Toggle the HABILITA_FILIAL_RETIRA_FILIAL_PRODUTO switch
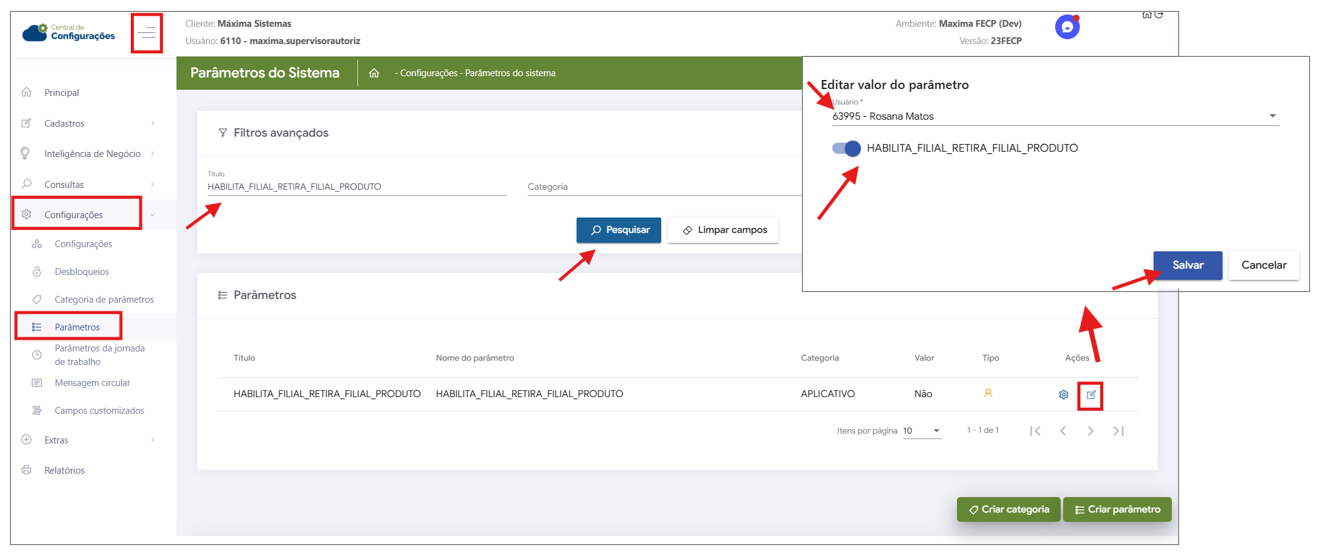Viewport: 1322px width, 552px height. (x=847, y=148)
